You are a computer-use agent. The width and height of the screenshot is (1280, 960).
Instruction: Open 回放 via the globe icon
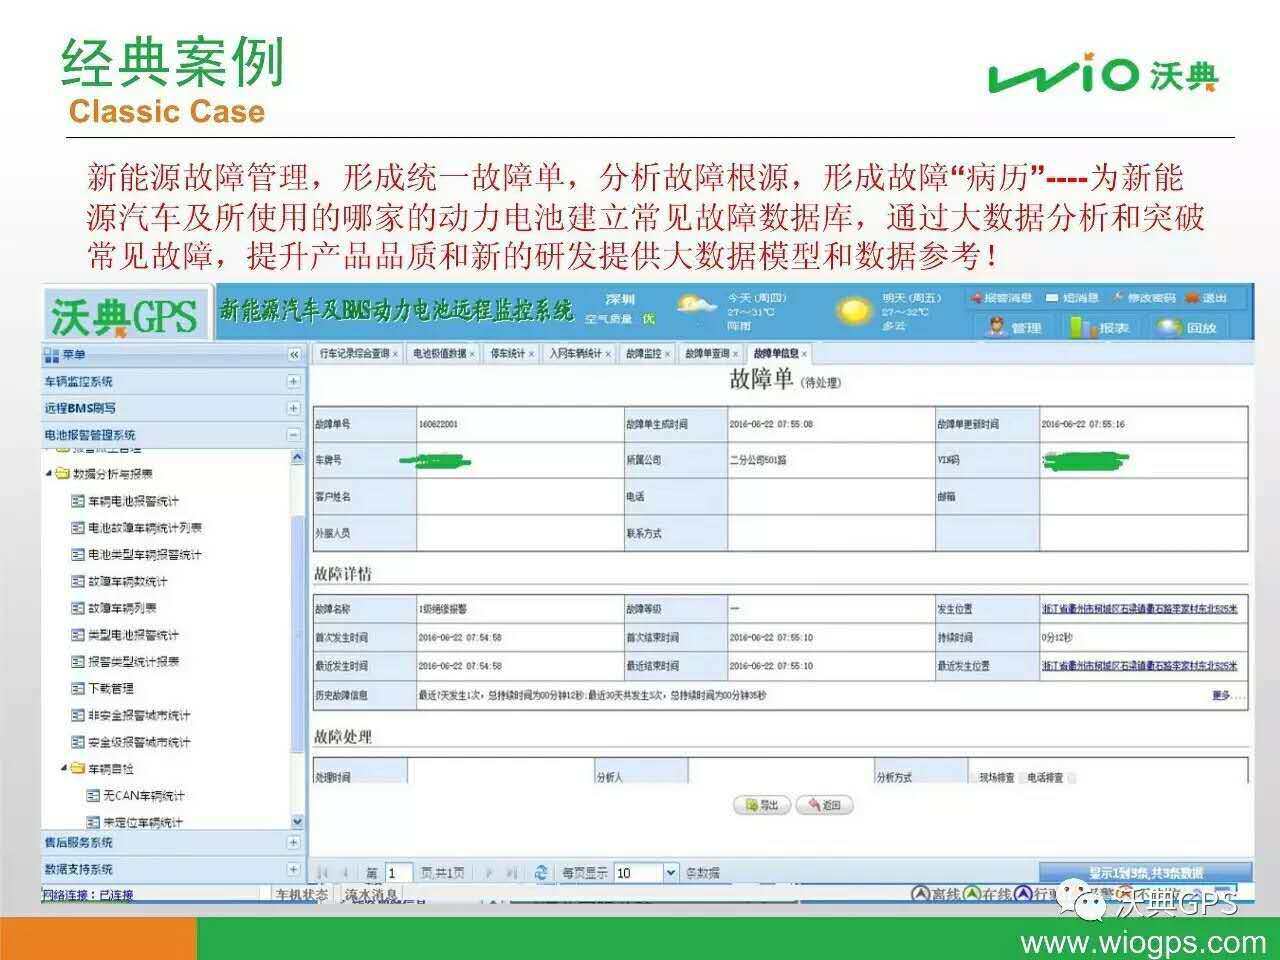point(1169,327)
